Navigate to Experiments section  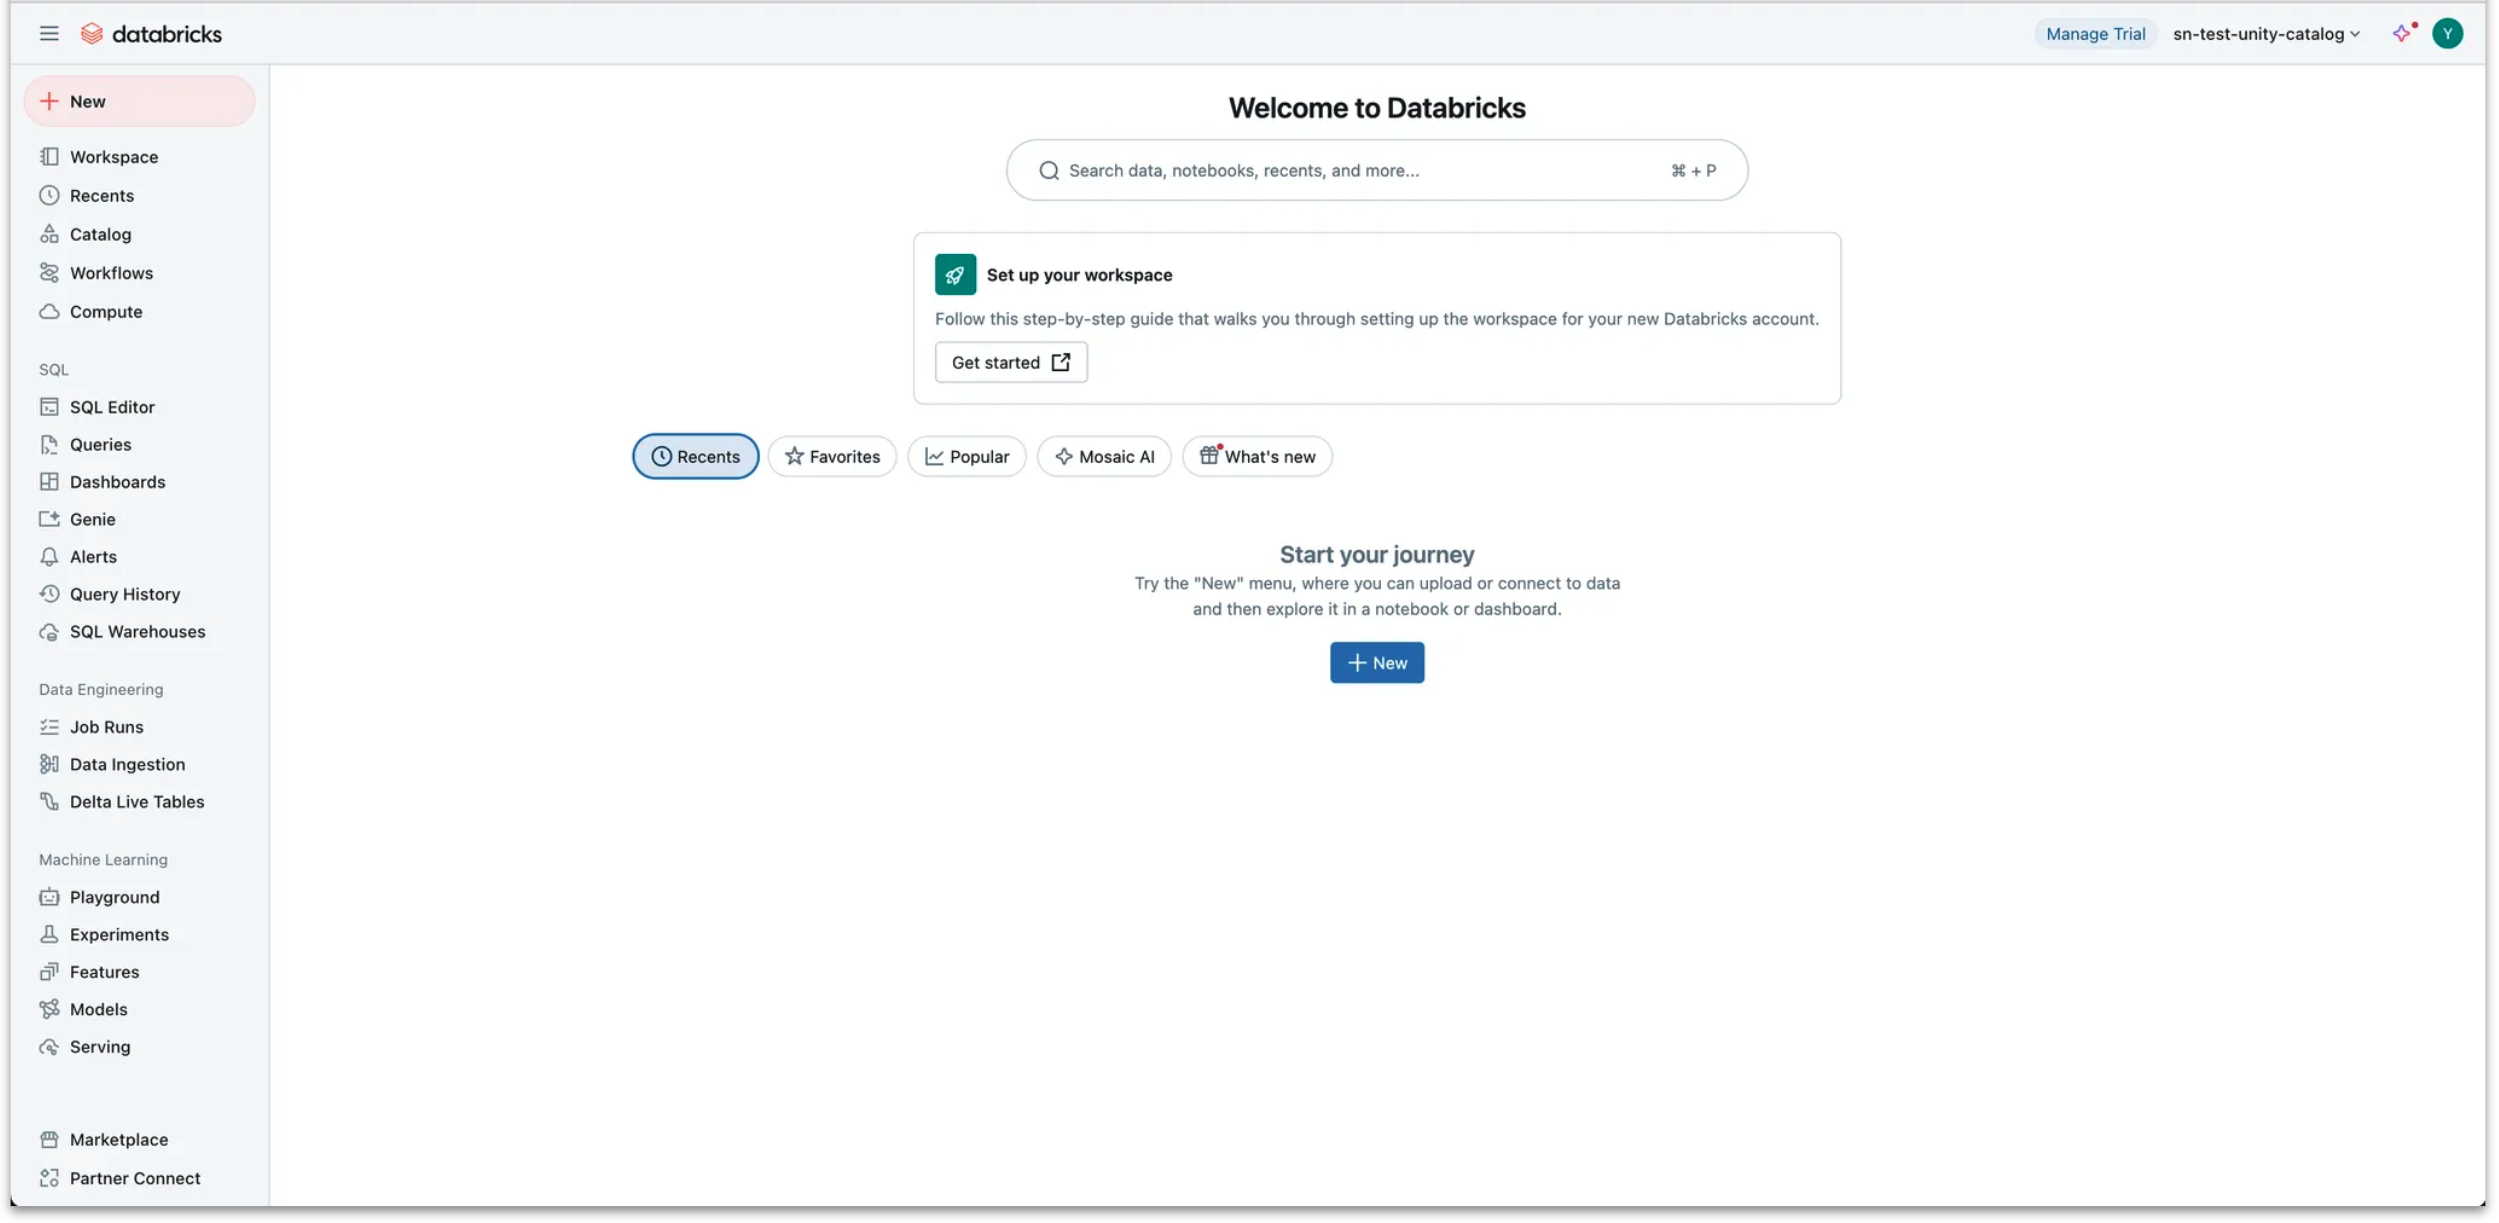coord(118,934)
